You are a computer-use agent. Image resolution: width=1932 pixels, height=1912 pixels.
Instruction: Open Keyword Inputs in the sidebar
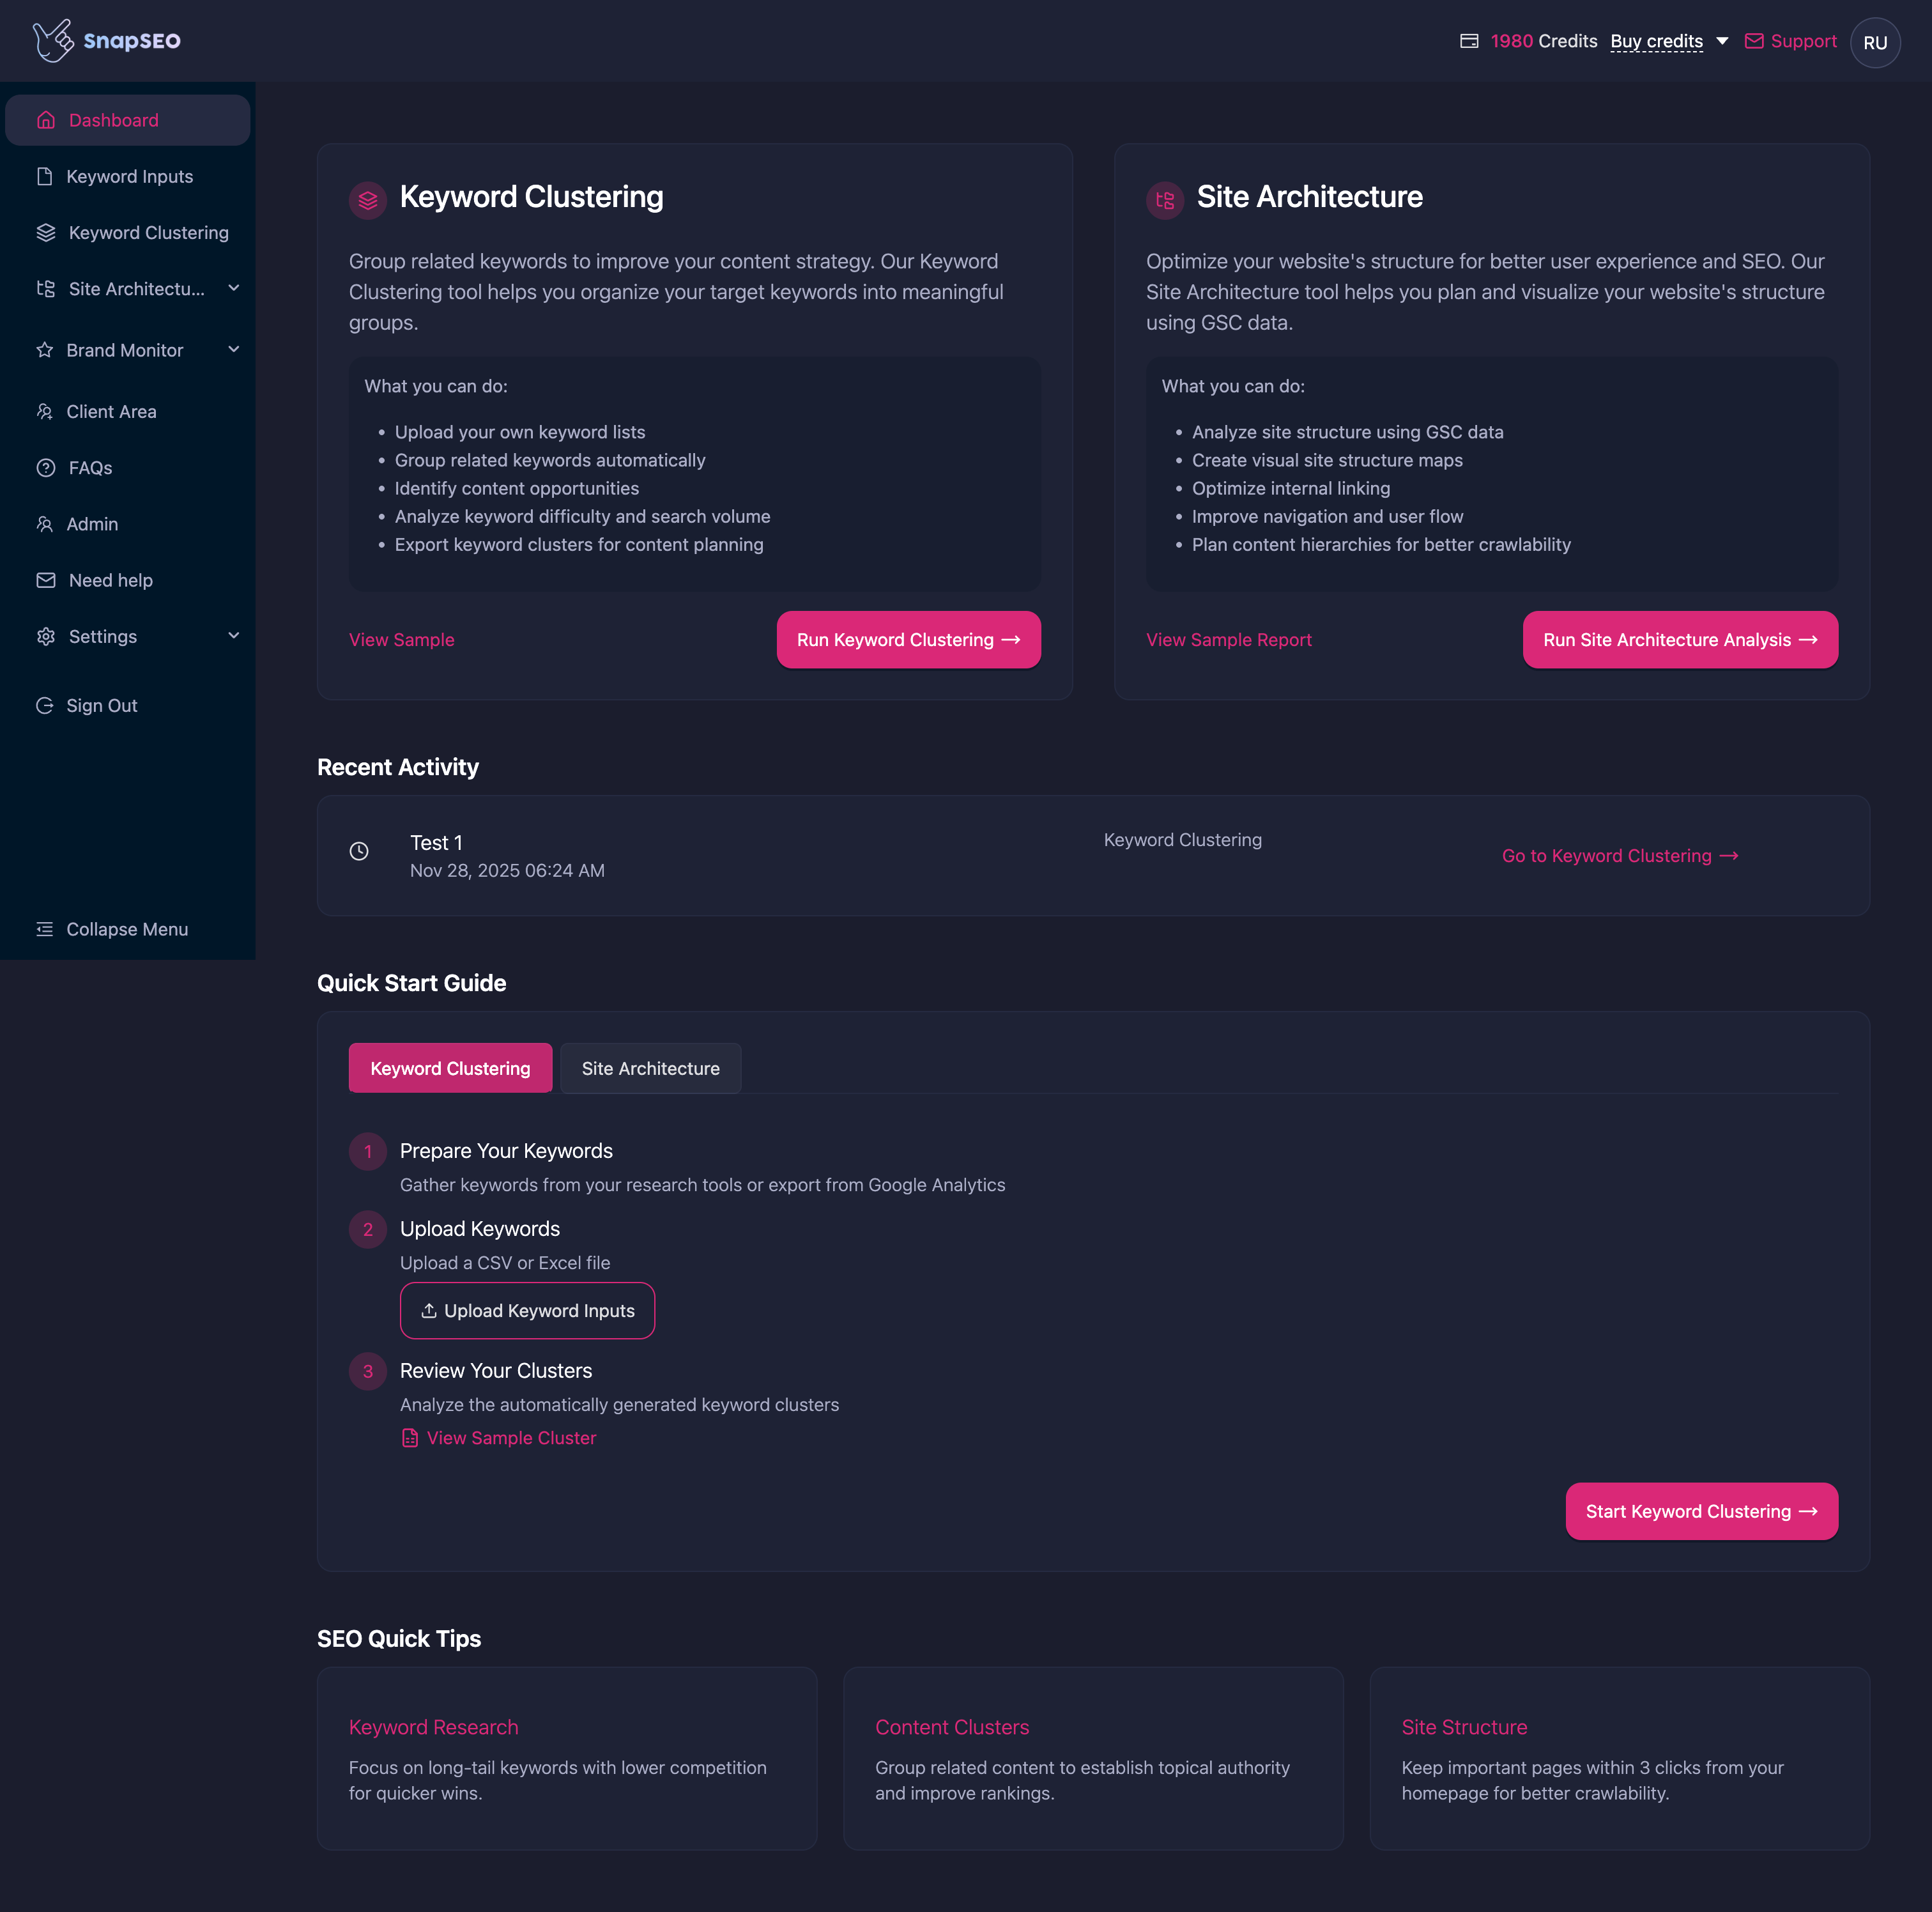[128, 176]
